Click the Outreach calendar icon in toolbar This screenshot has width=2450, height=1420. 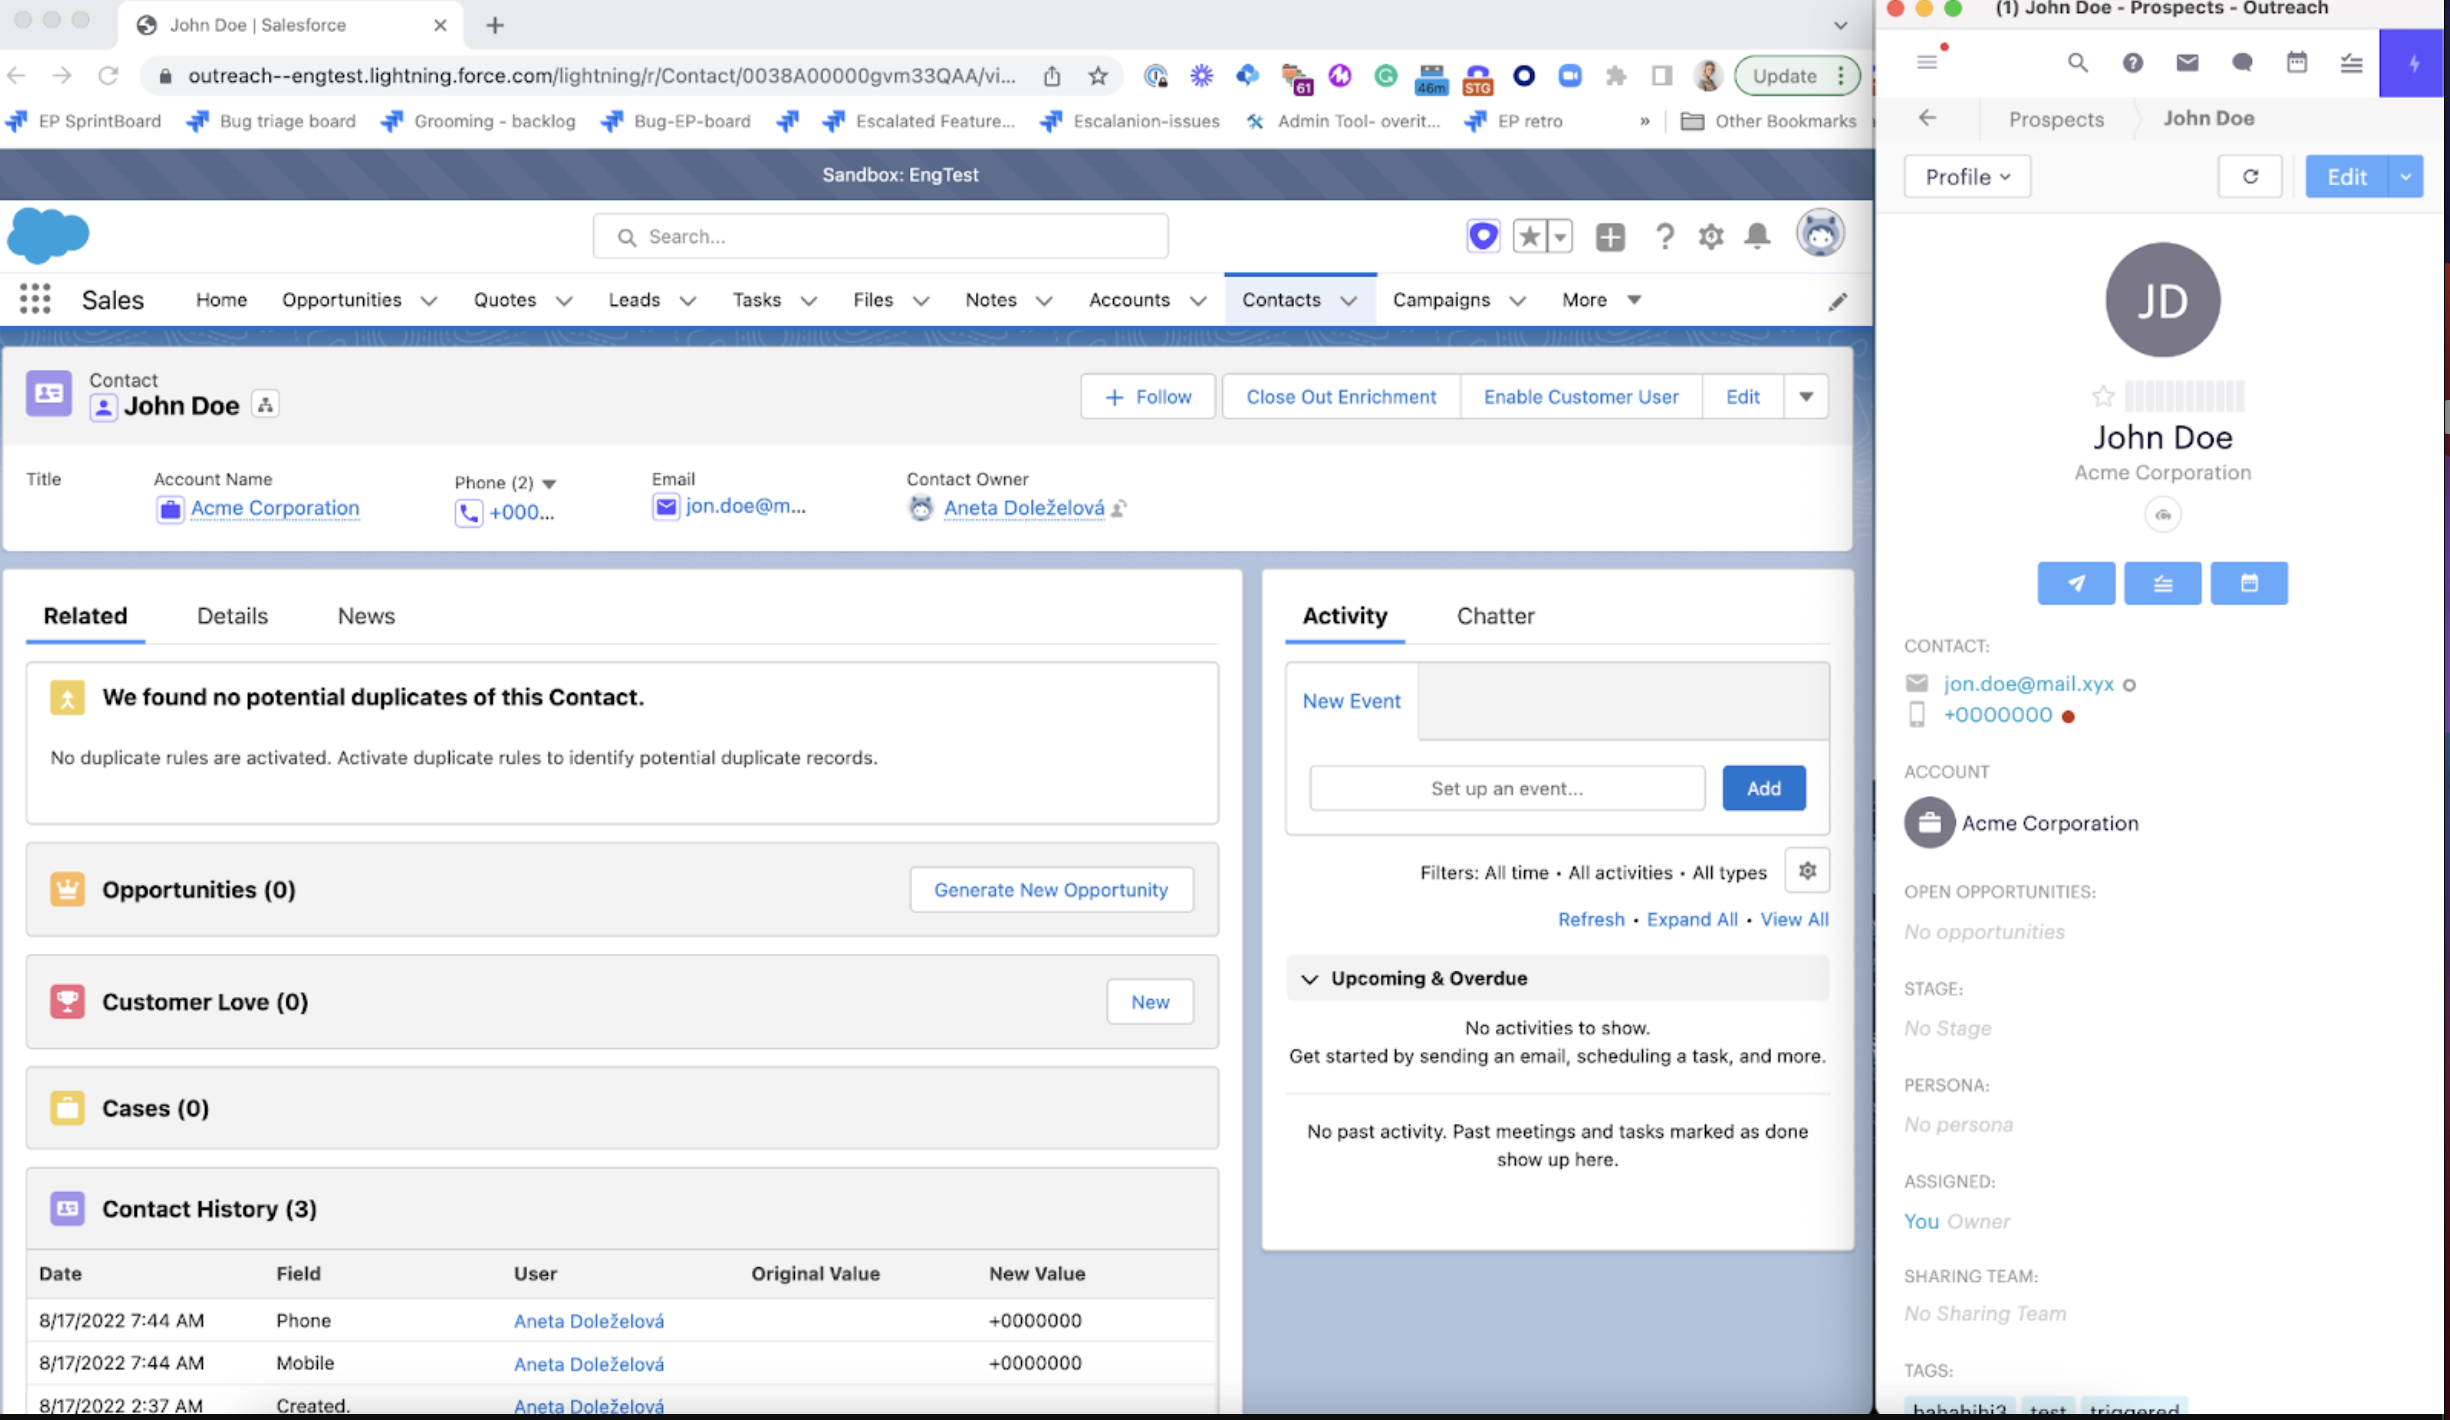click(2297, 63)
